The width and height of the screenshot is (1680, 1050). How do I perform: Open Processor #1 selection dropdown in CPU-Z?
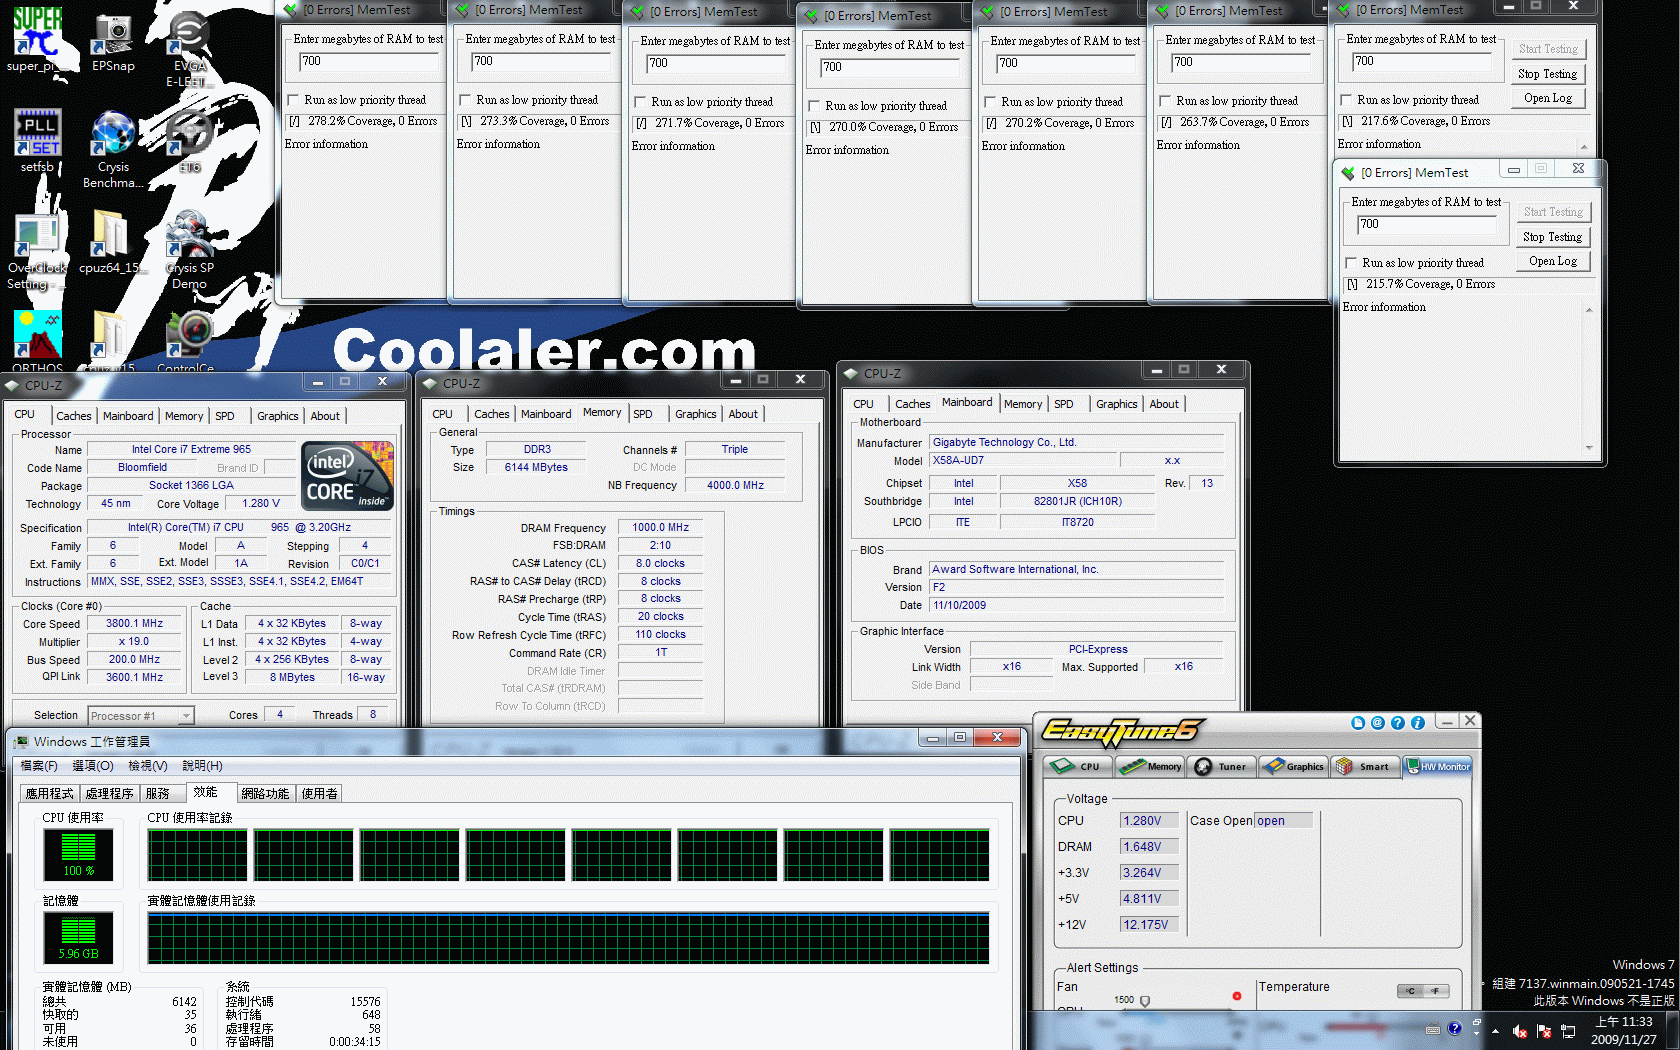coord(140,715)
